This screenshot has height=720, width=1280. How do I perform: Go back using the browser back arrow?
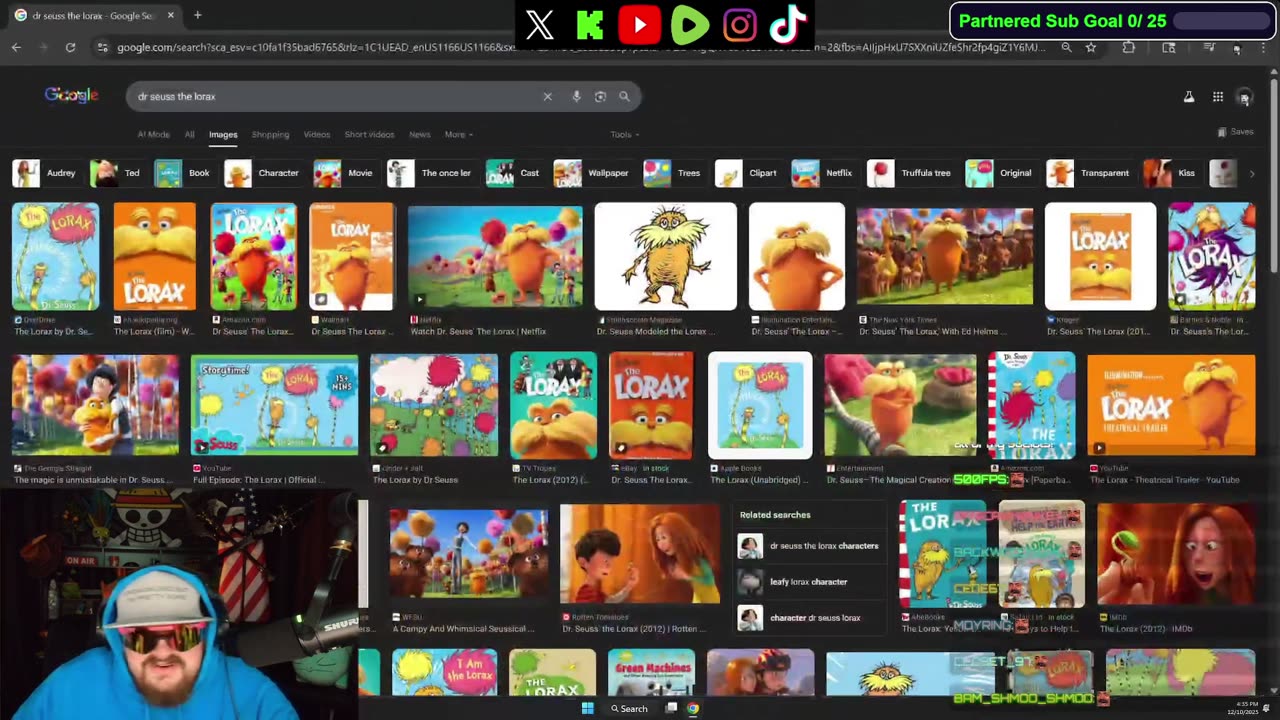pyautogui.click(x=16, y=47)
